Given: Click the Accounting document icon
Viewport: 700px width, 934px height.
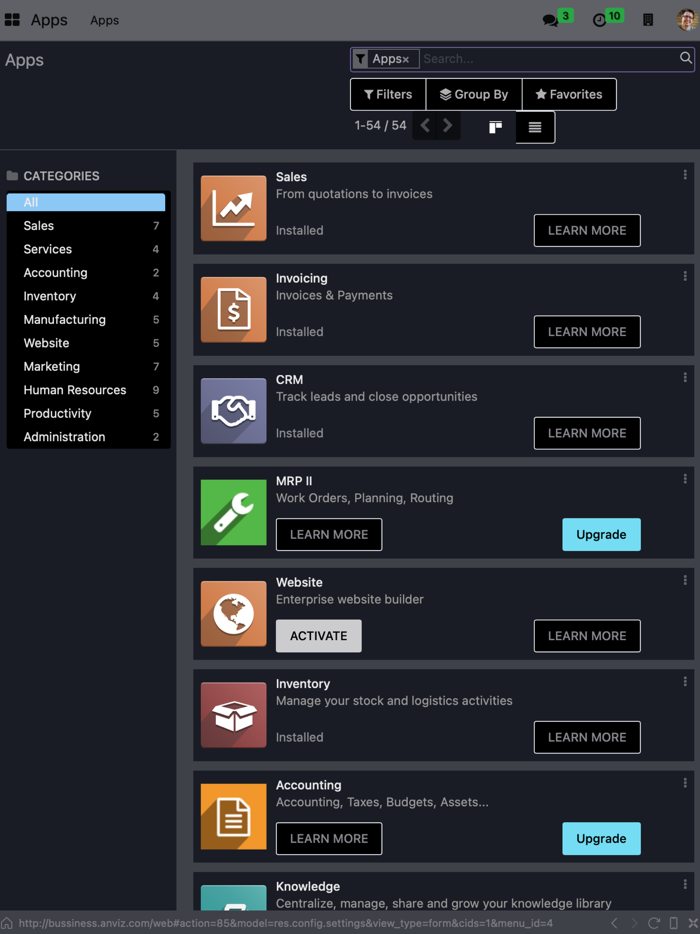Looking at the screenshot, I should (234, 816).
